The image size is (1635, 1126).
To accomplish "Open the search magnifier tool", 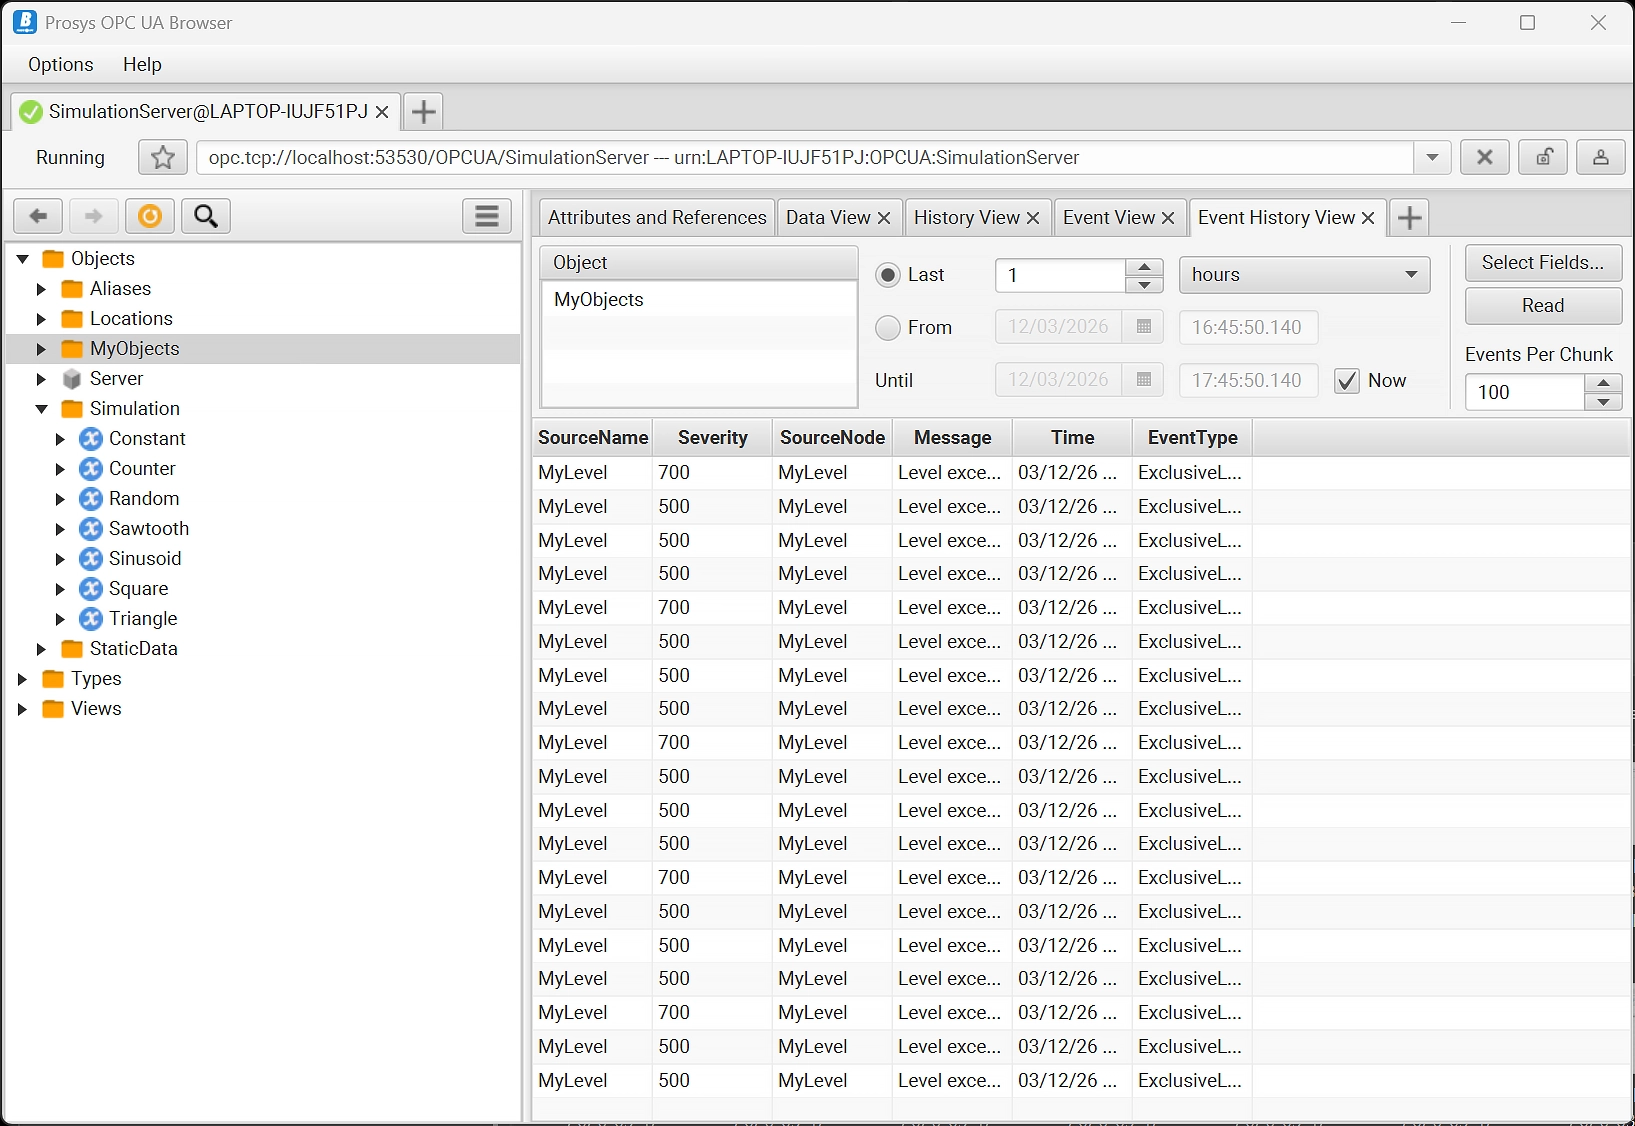I will (x=206, y=216).
